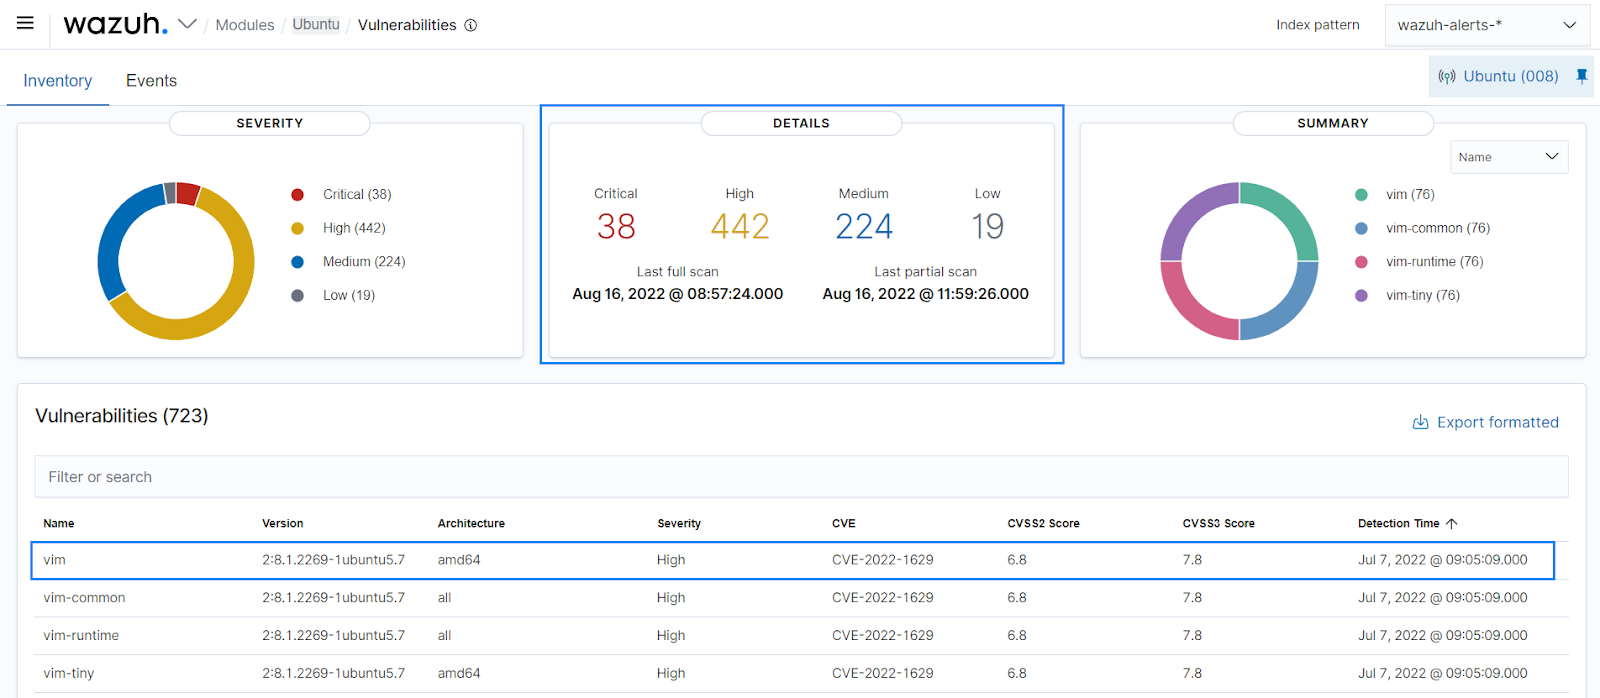The width and height of the screenshot is (1600, 698).
Task: Select the Critical (38) legend color dot
Action: pyautogui.click(x=297, y=194)
